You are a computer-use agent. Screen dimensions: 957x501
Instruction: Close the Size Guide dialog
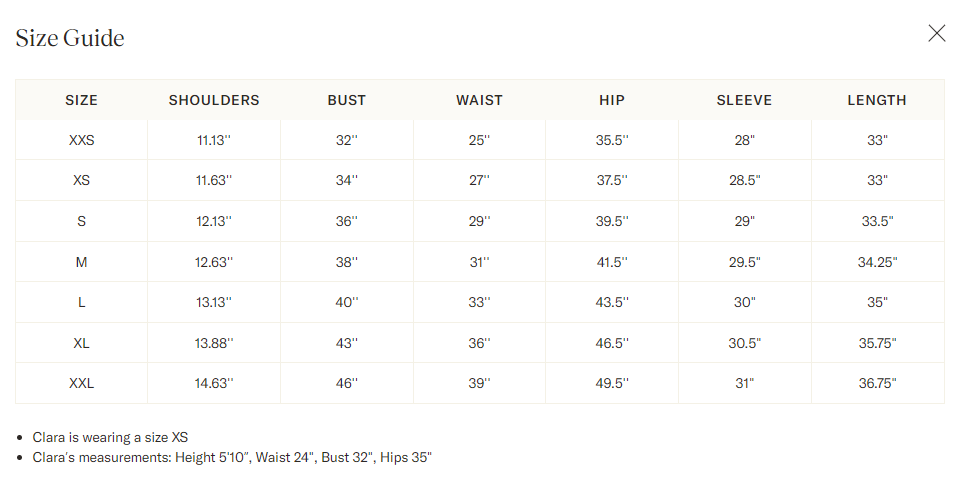coord(936,33)
